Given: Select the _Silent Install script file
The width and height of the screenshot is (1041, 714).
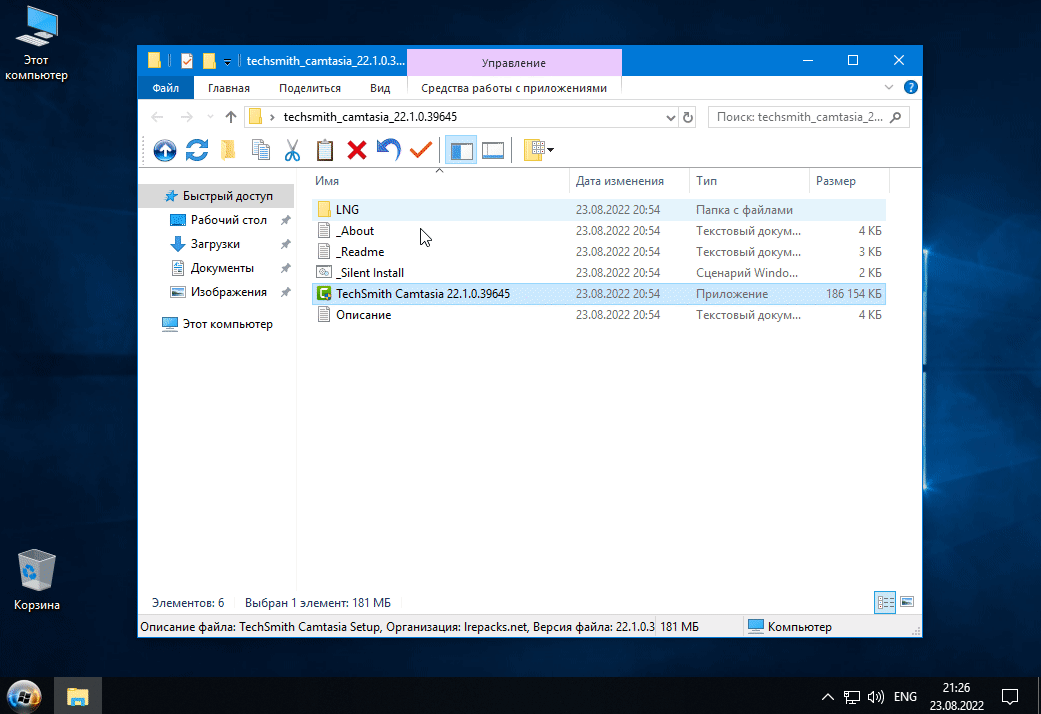Looking at the screenshot, I should 598,273.
